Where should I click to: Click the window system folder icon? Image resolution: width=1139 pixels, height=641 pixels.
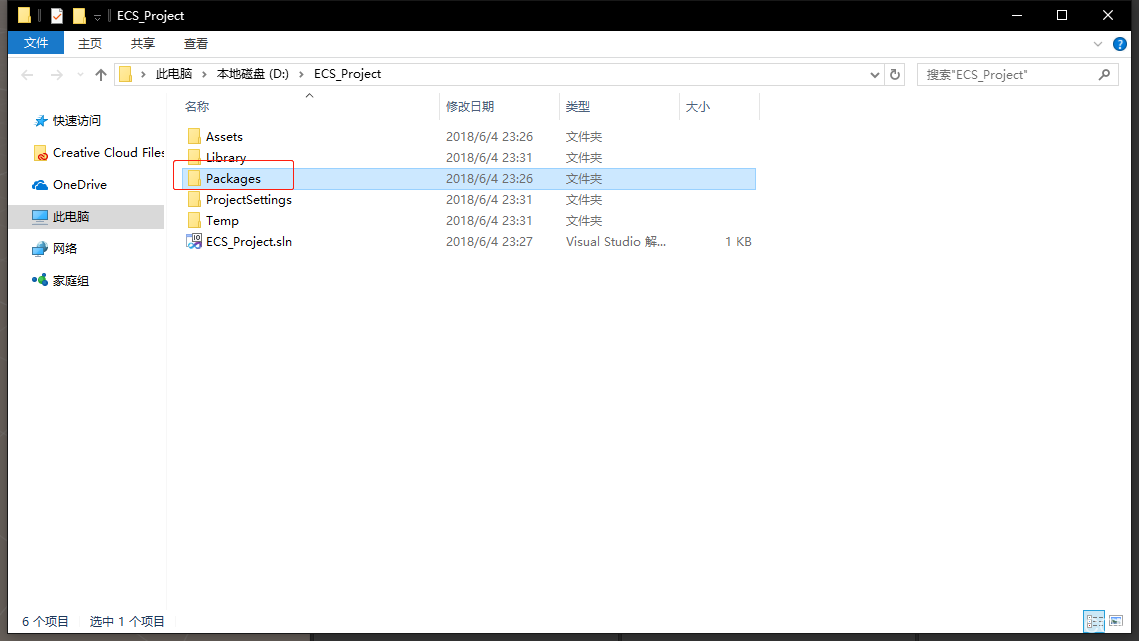pos(25,15)
